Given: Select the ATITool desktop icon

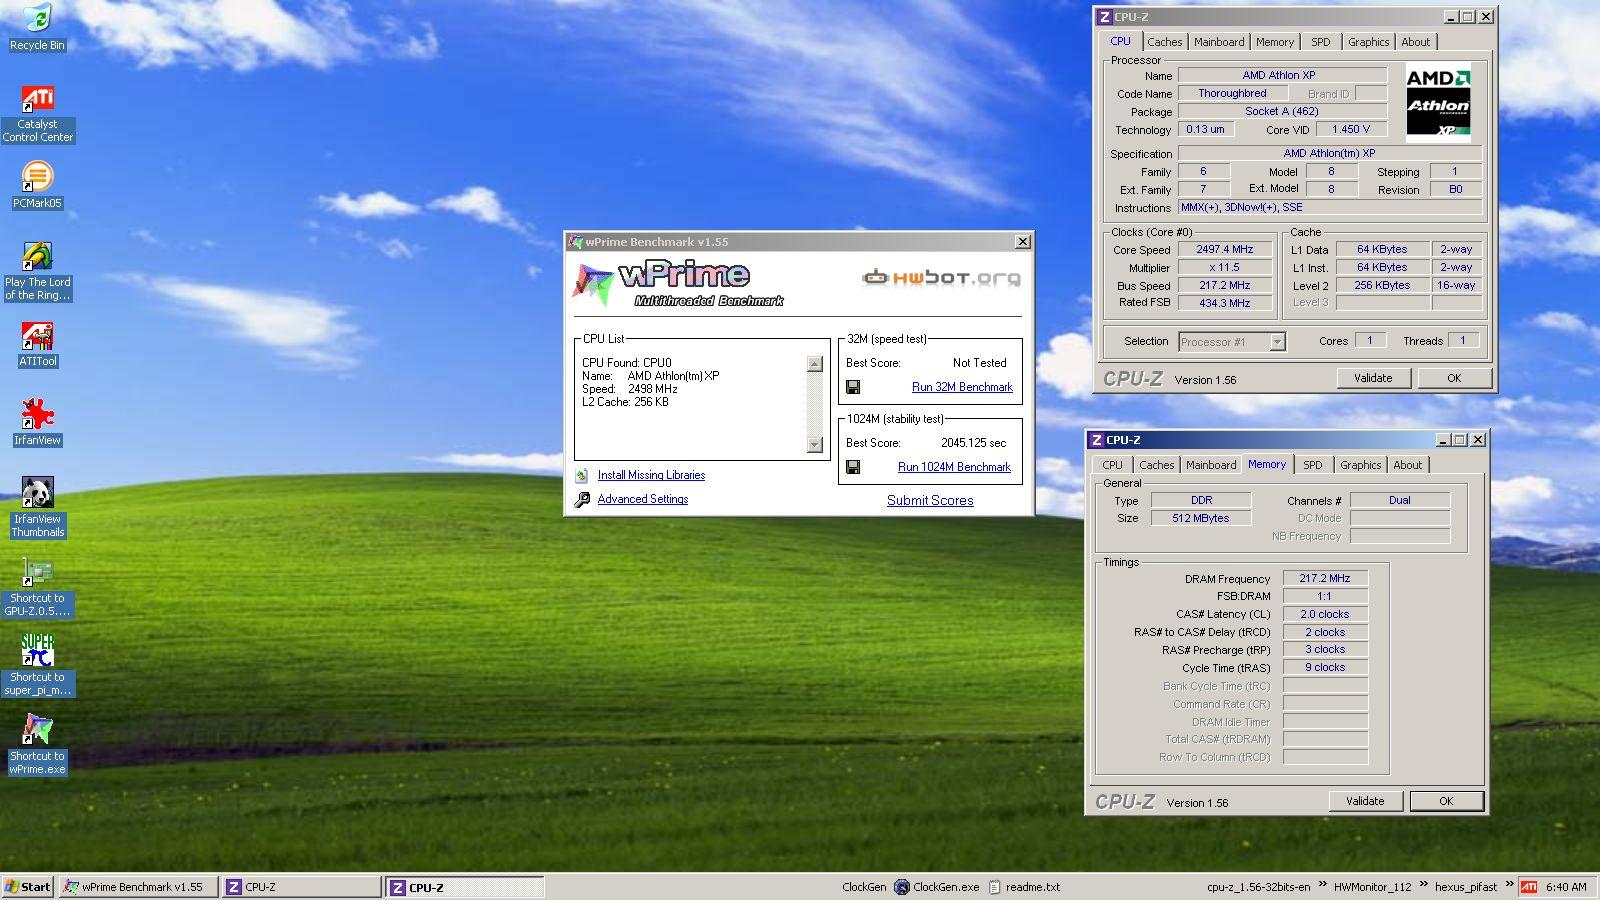Looking at the screenshot, I should pyautogui.click(x=37, y=344).
